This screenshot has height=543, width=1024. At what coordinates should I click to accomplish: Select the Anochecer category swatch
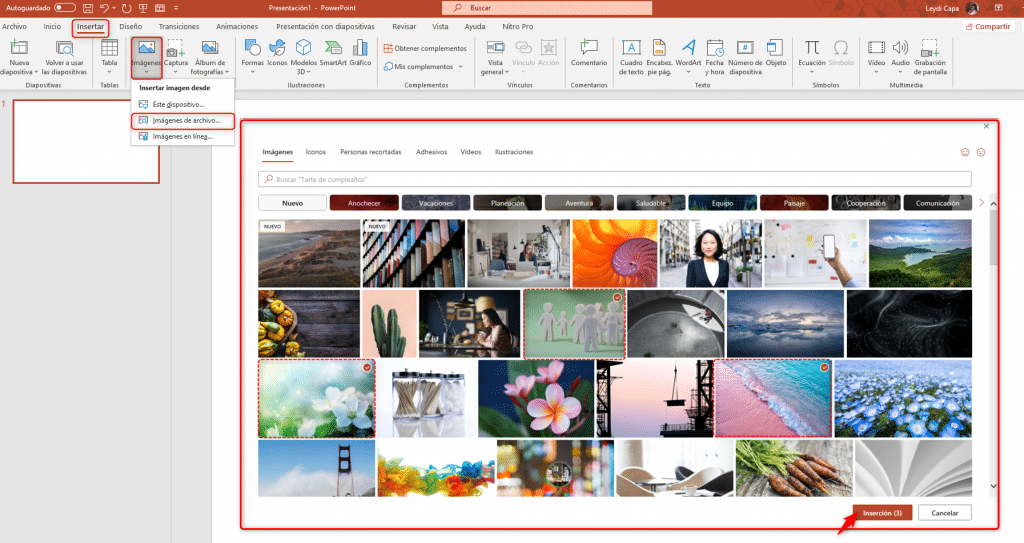(x=364, y=203)
